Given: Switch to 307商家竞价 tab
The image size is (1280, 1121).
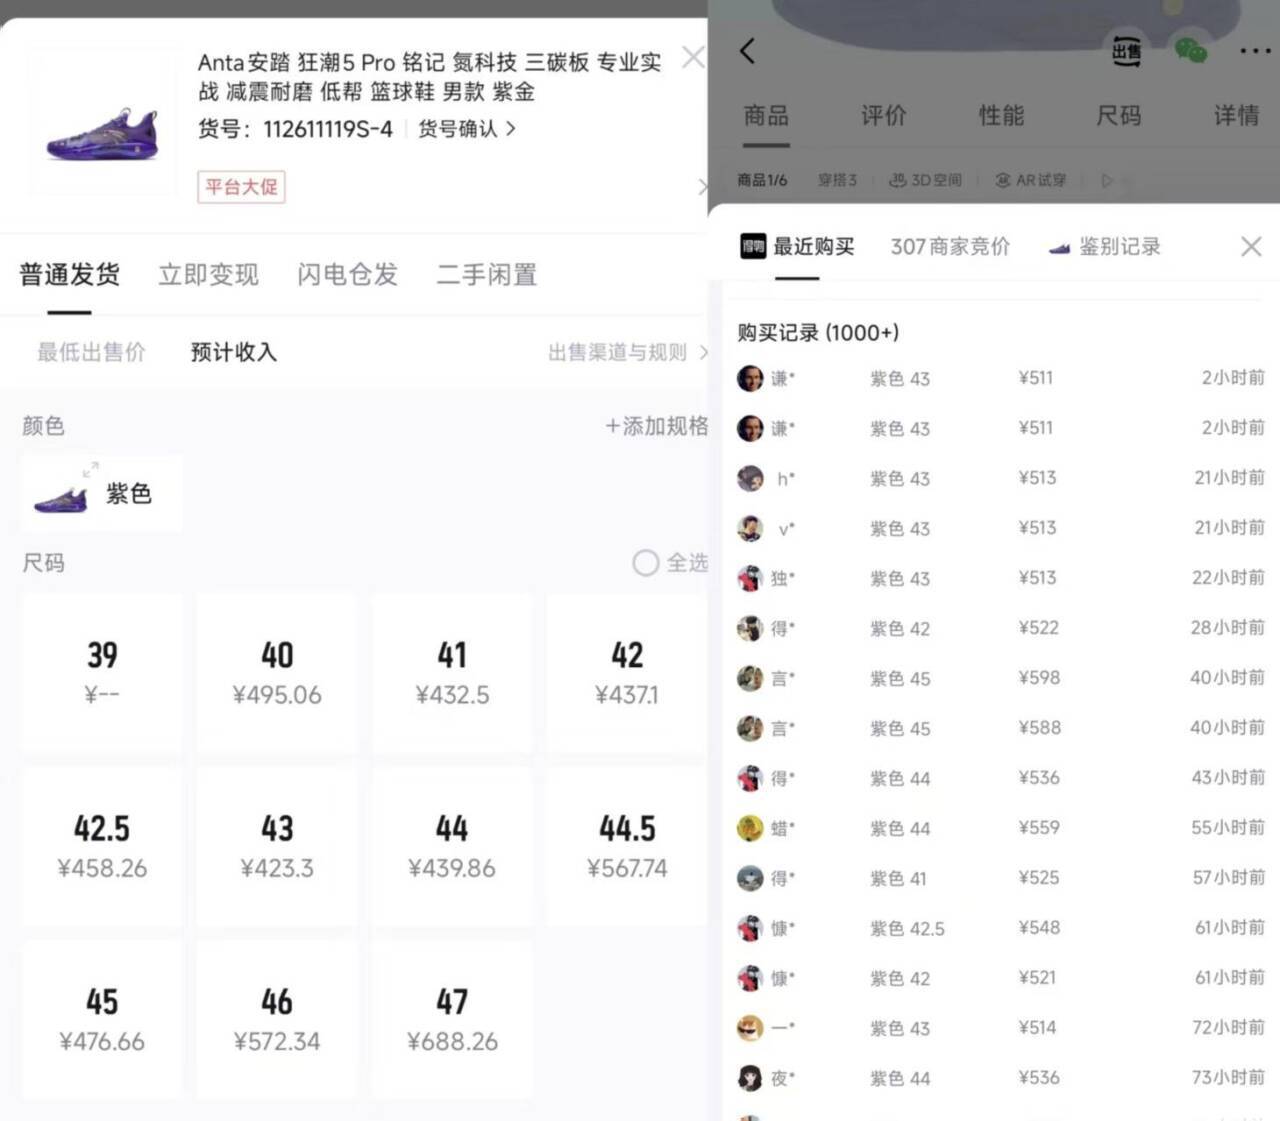Looking at the screenshot, I should (950, 247).
